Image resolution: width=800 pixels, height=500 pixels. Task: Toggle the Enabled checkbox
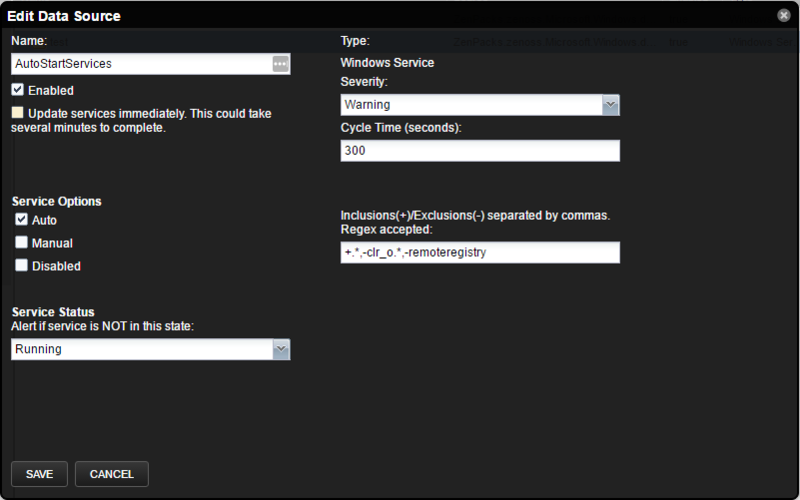pyautogui.click(x=18, y=90)
